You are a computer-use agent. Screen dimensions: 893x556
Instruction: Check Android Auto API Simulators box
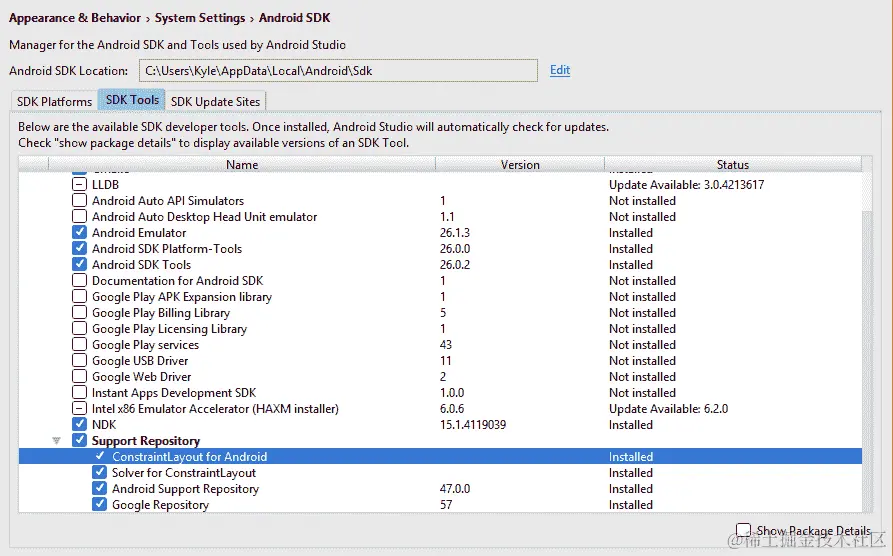[79, 201]
